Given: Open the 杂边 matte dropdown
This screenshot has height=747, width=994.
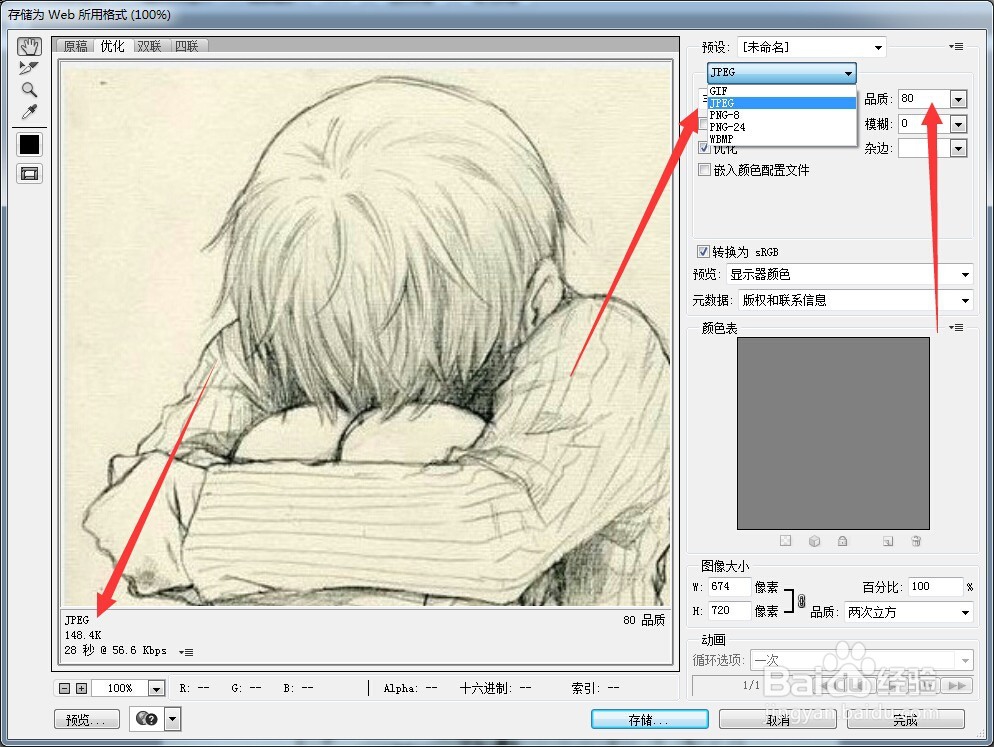Looking at the screenshot, I should point(958,148).
